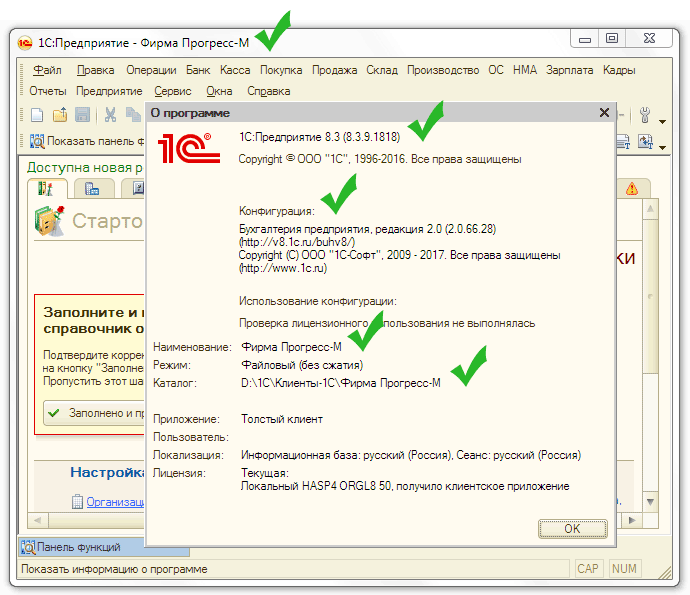Open the Склад menu

pos(382,70)
